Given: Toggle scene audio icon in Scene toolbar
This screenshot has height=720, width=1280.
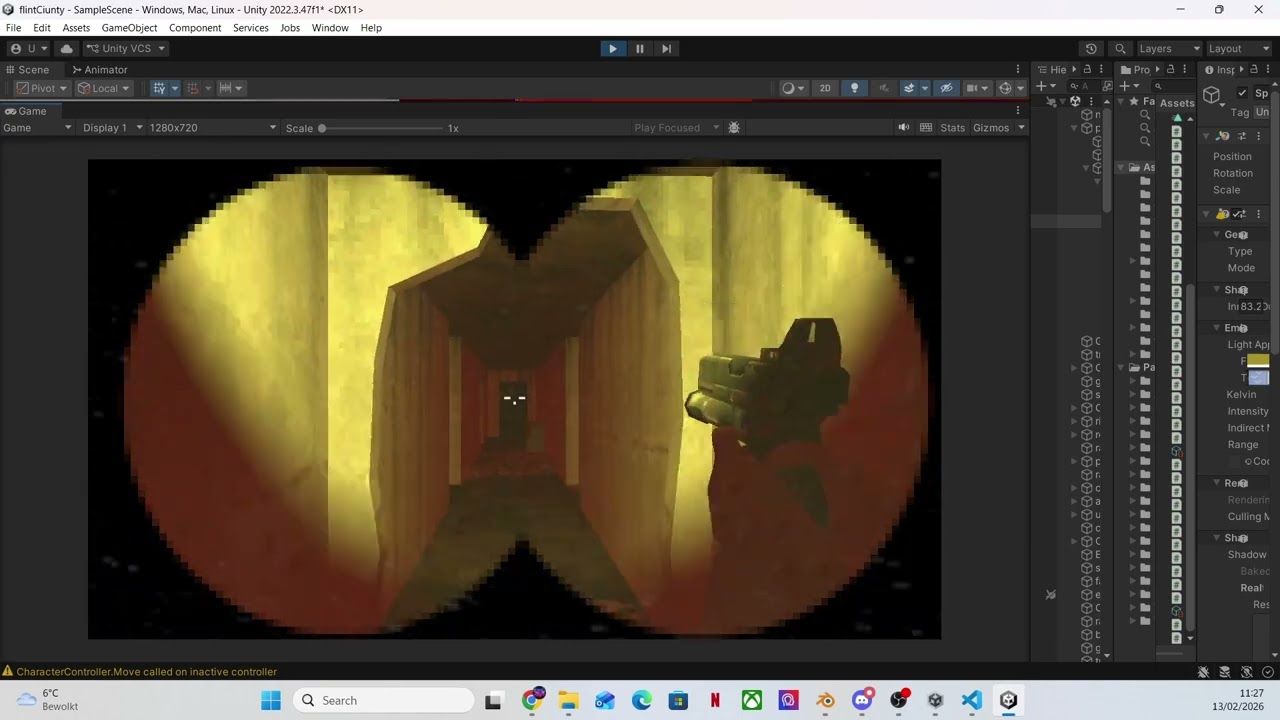Looking at the screenshot, I should coord(883,88).
